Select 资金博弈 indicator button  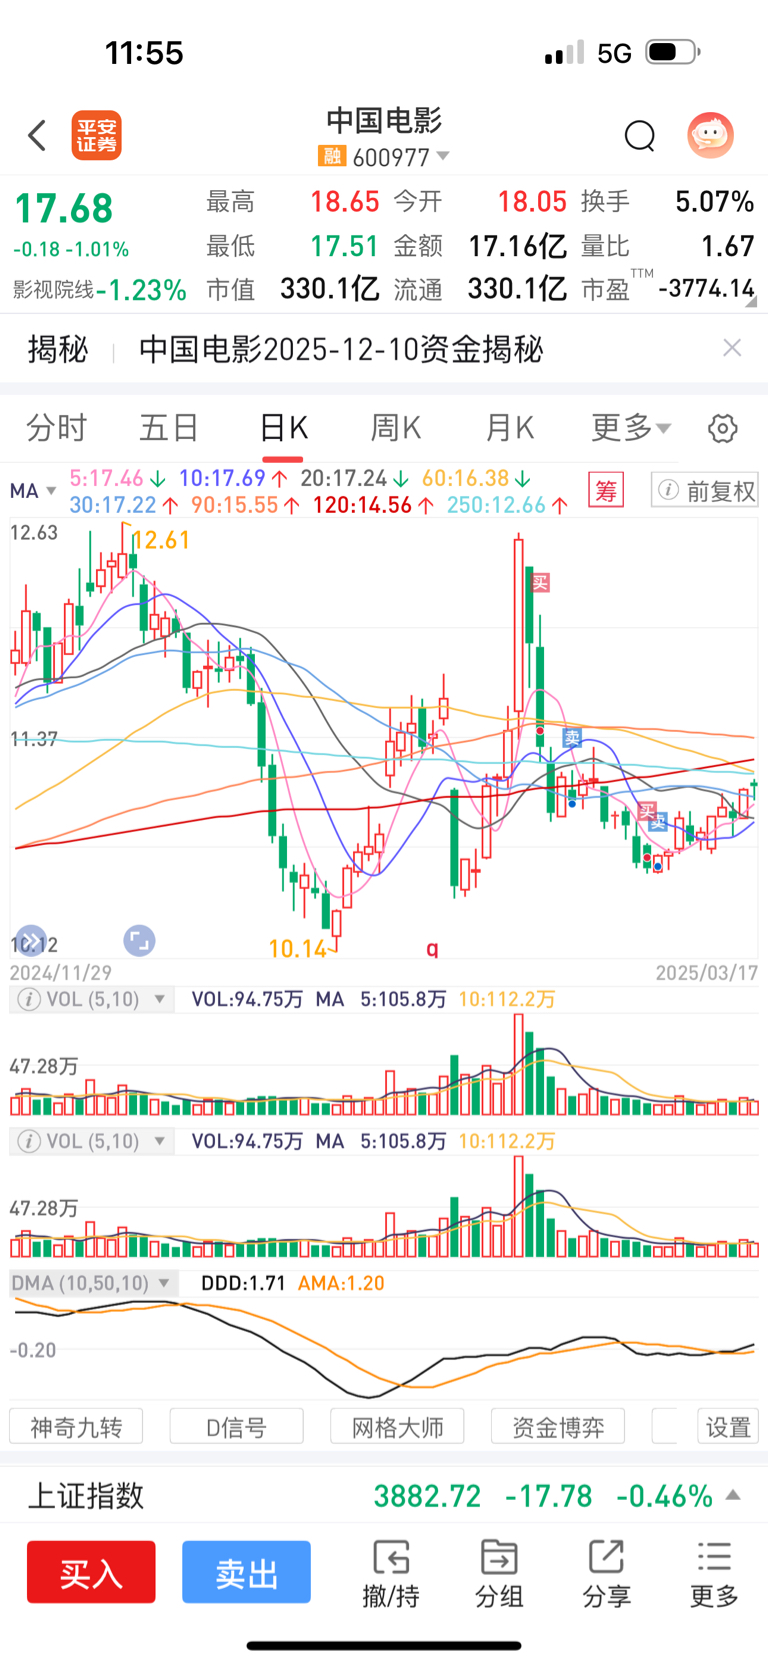click(558, 1427)
